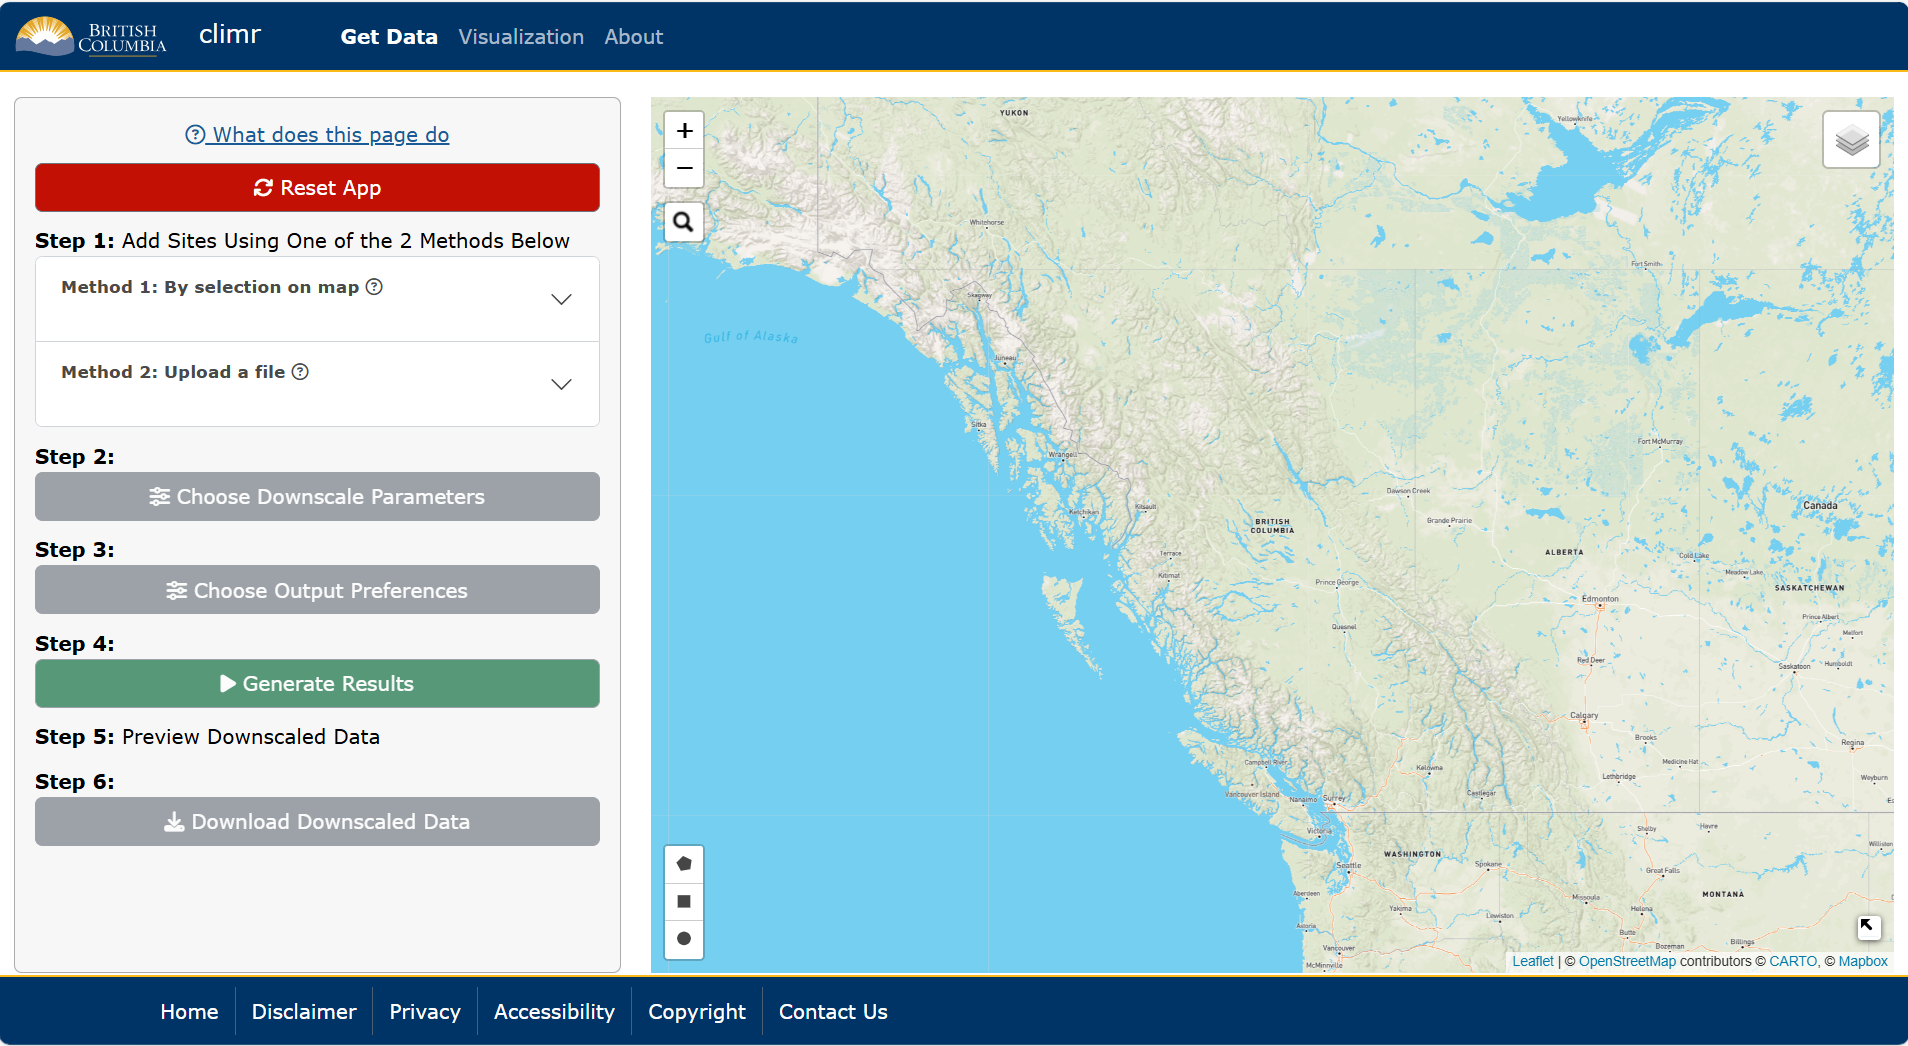Select the rectangle draw tool
The height and width of the screenshot is (1046, 1908).
[684, 901]
